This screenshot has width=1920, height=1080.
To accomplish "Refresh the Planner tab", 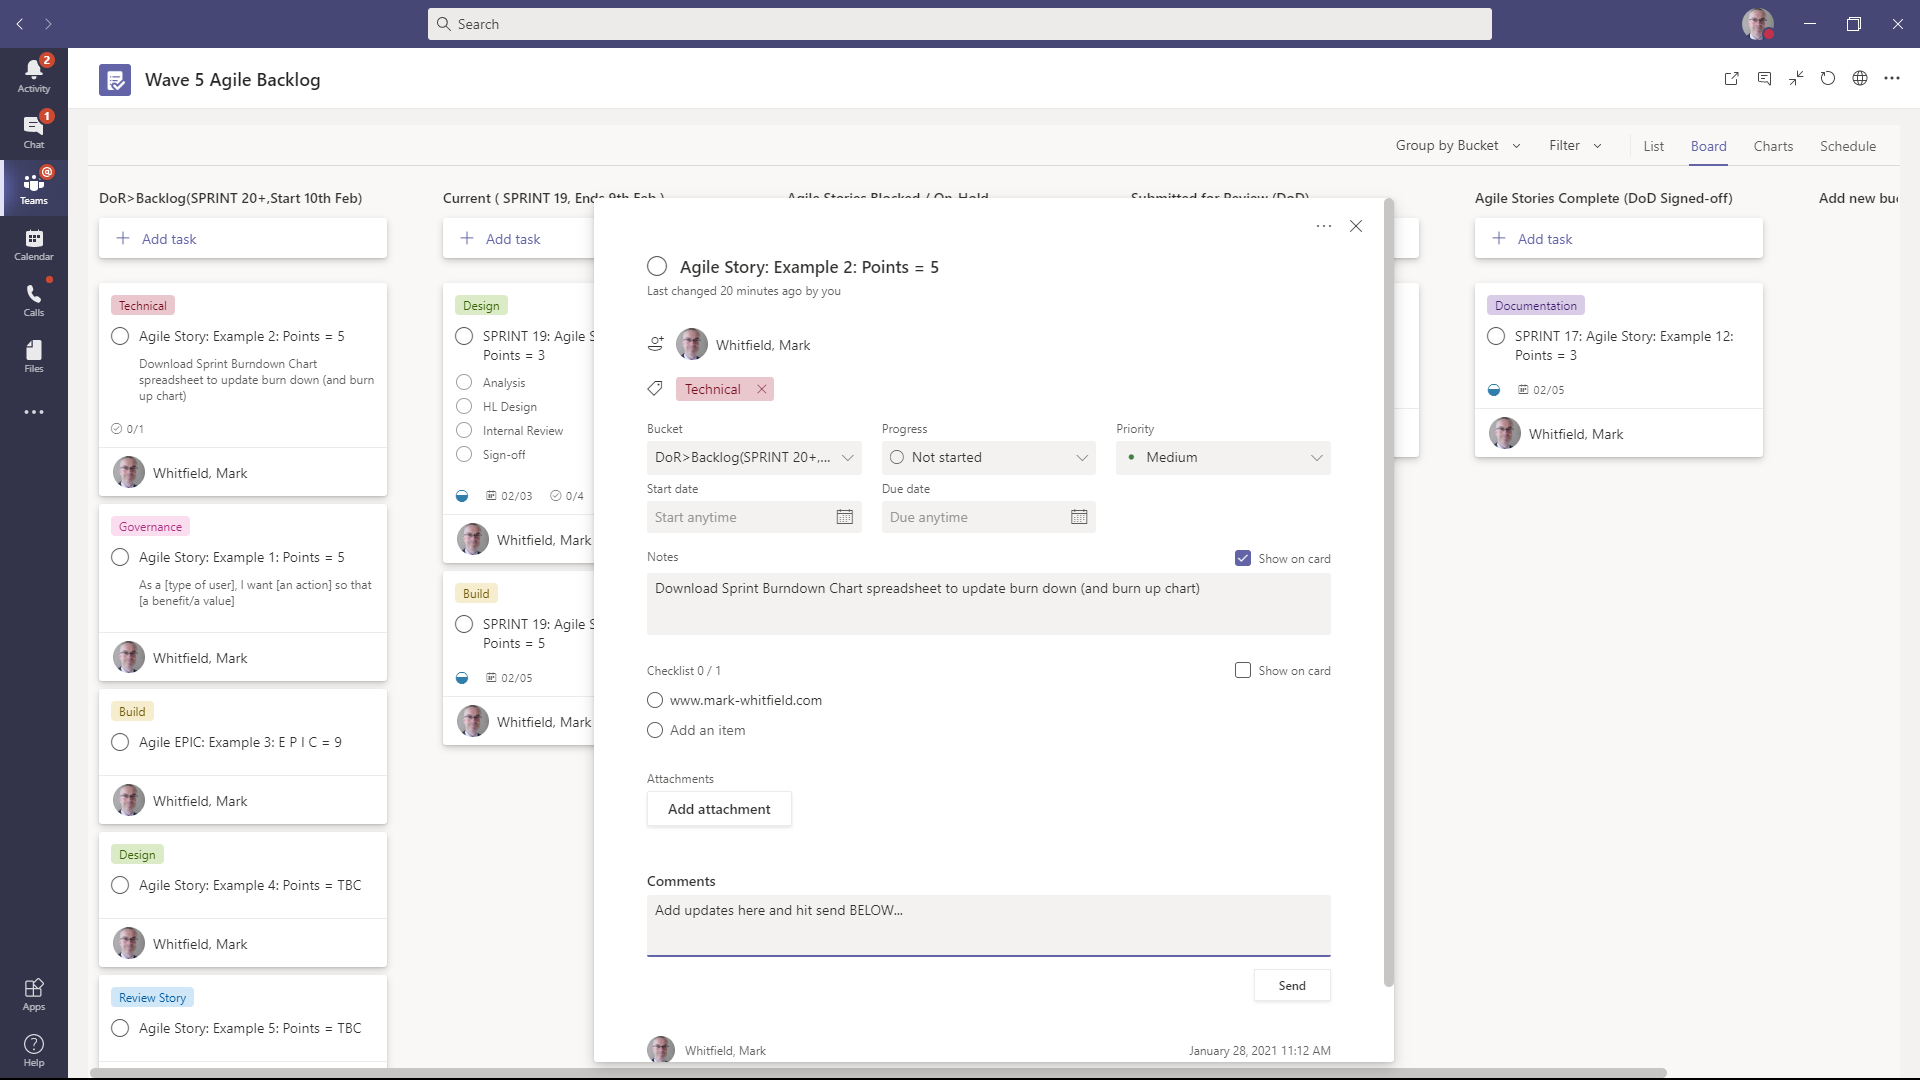I will coord(1828,79).
